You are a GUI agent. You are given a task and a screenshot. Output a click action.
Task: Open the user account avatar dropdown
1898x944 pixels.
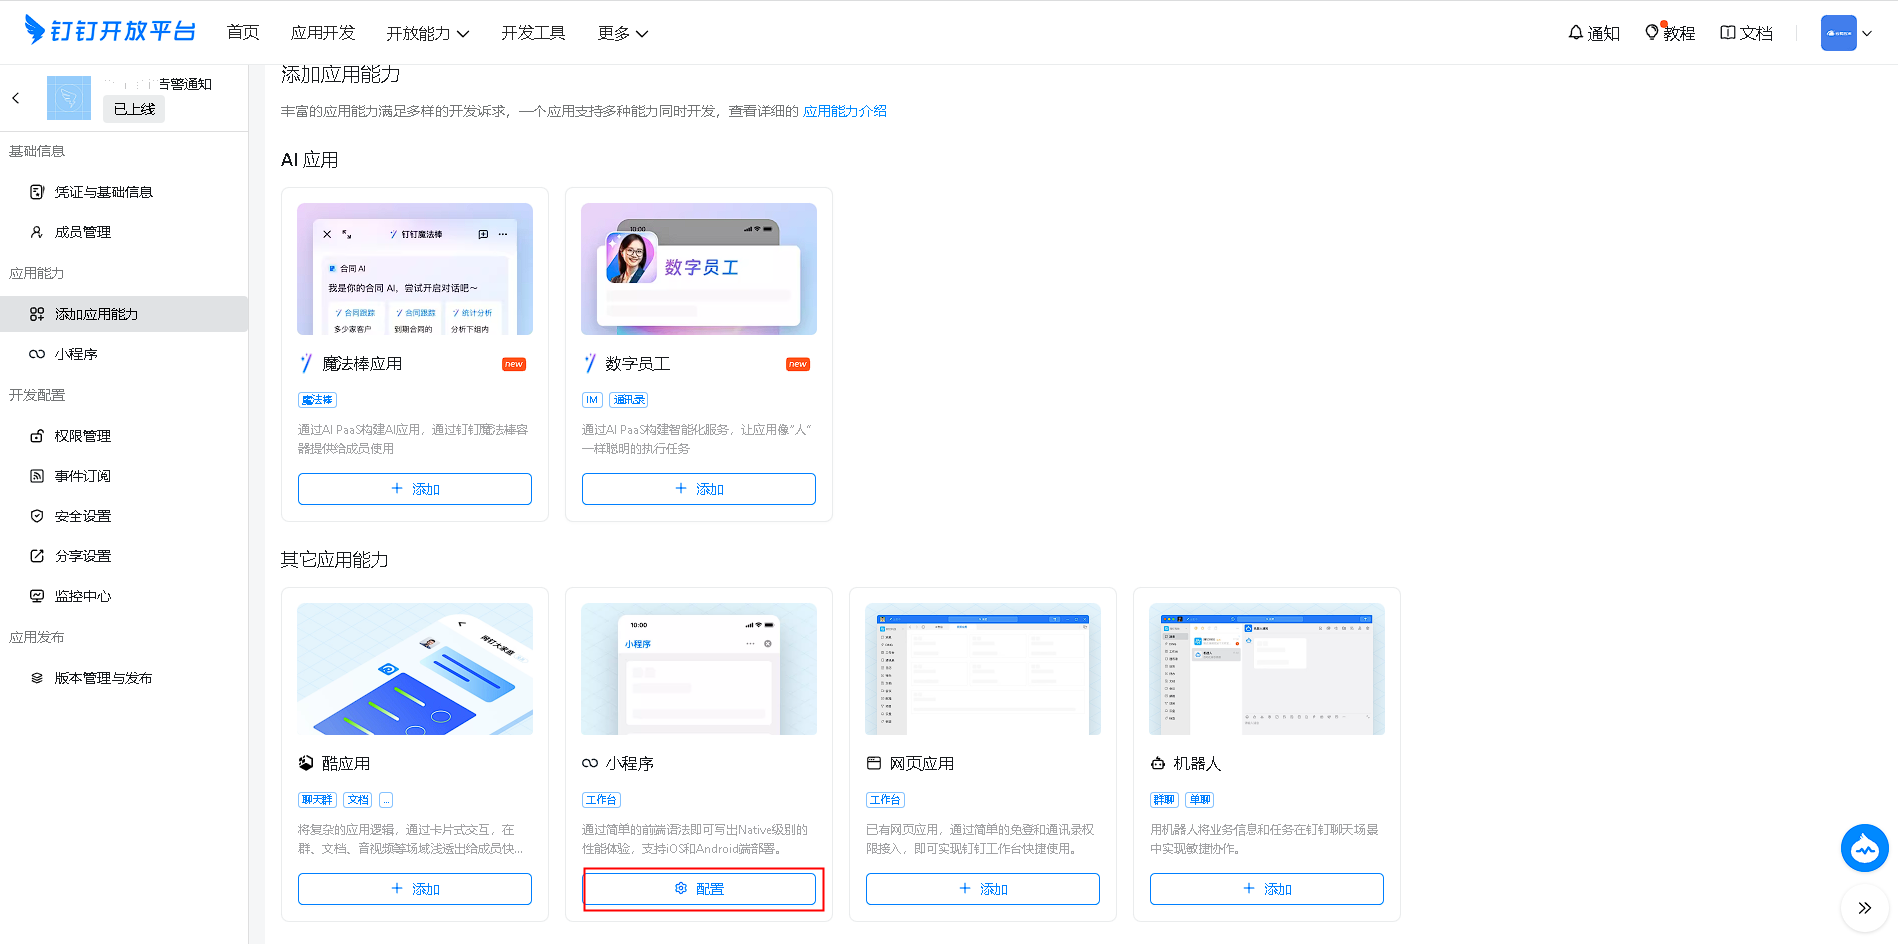coord(1846,33)
